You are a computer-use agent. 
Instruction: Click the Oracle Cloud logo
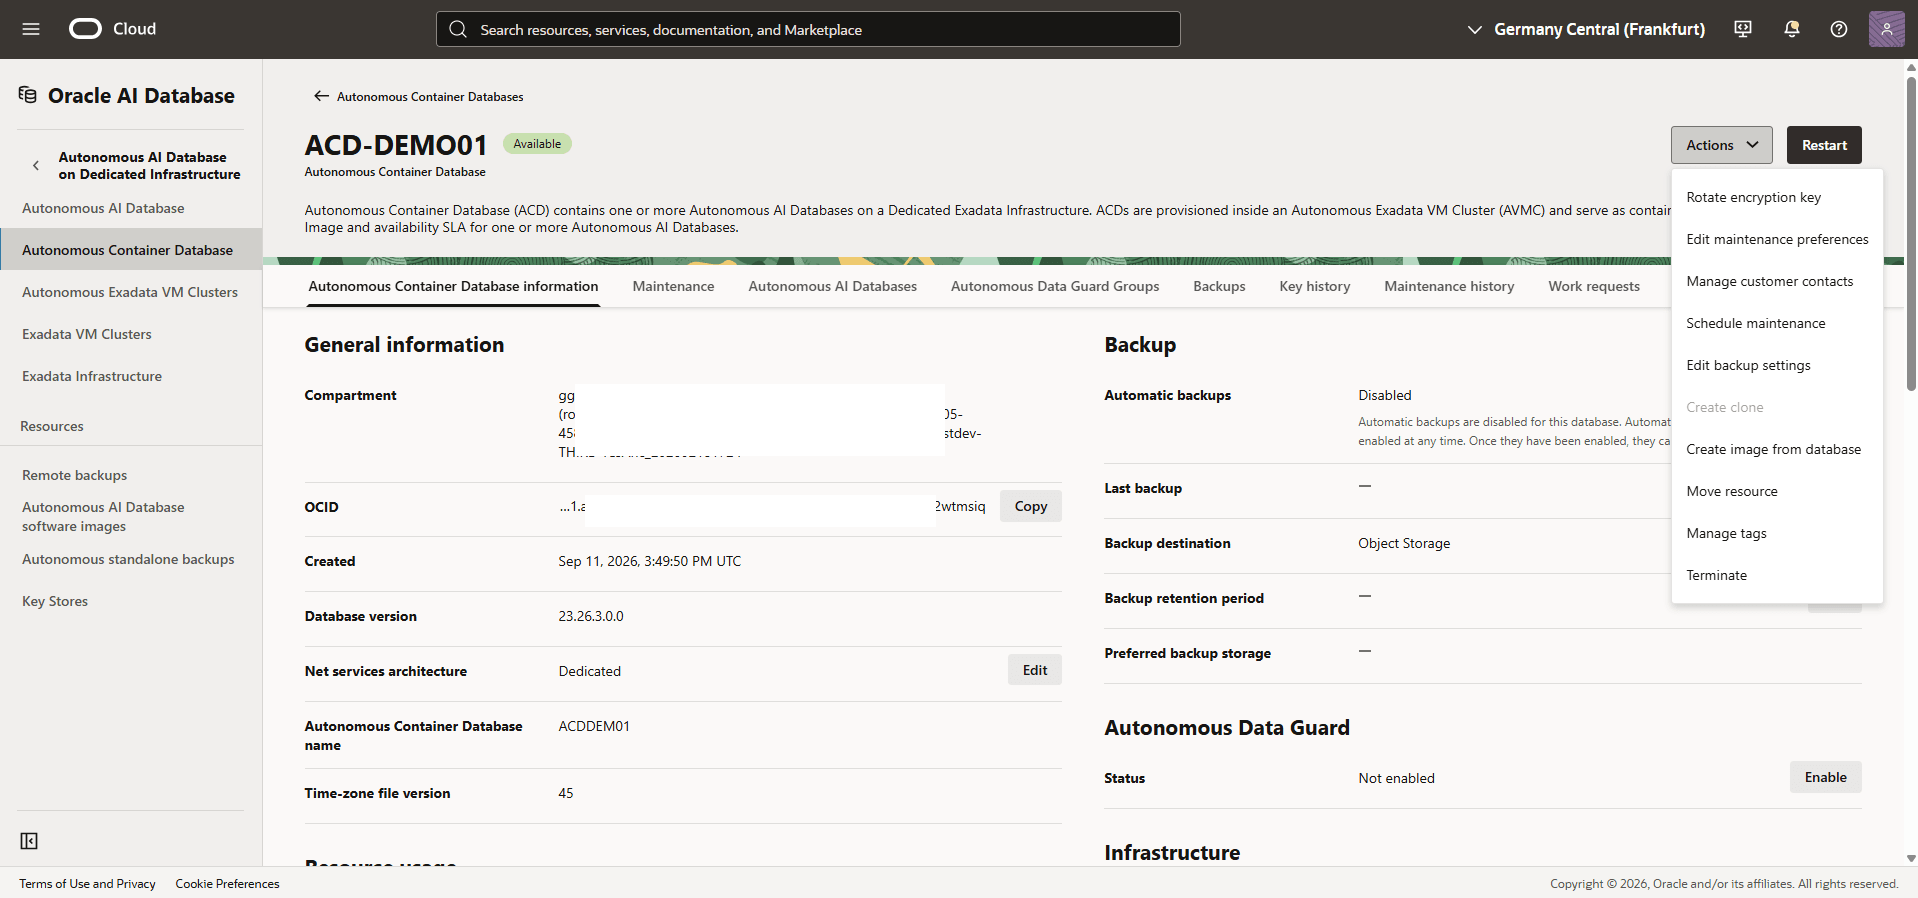112,29
